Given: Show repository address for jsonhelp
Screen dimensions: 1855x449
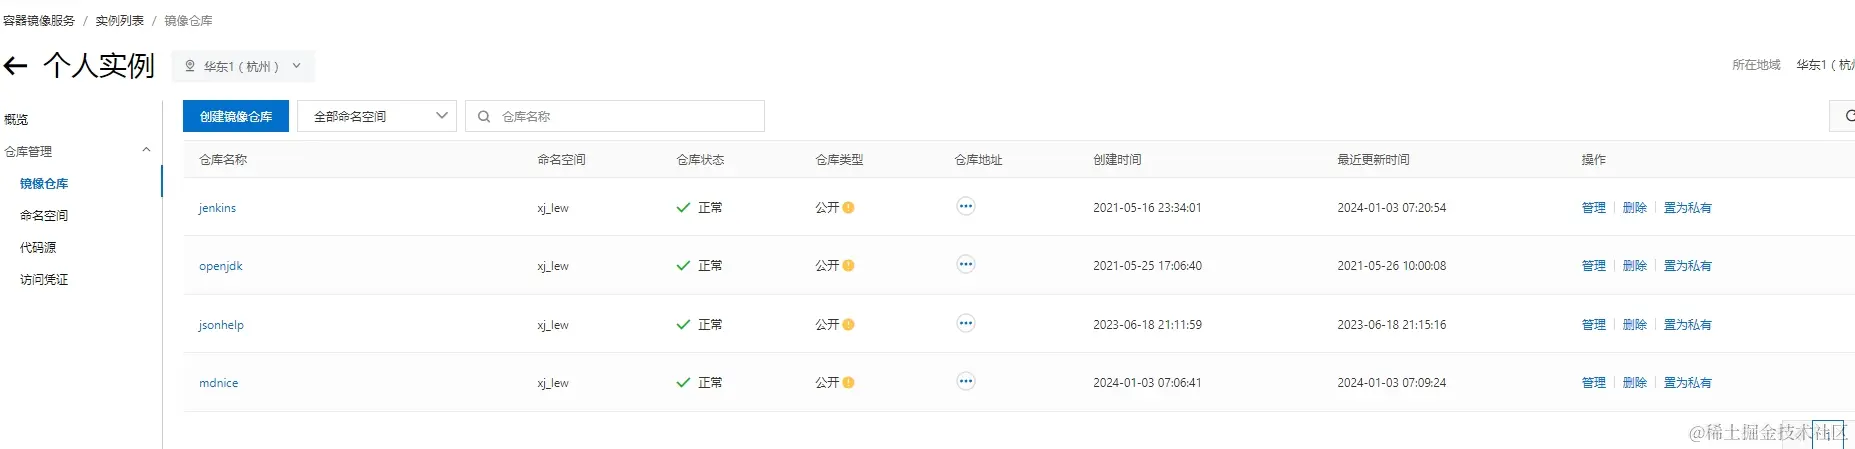Looking at the screenshot, I should (x=965, y=324).
